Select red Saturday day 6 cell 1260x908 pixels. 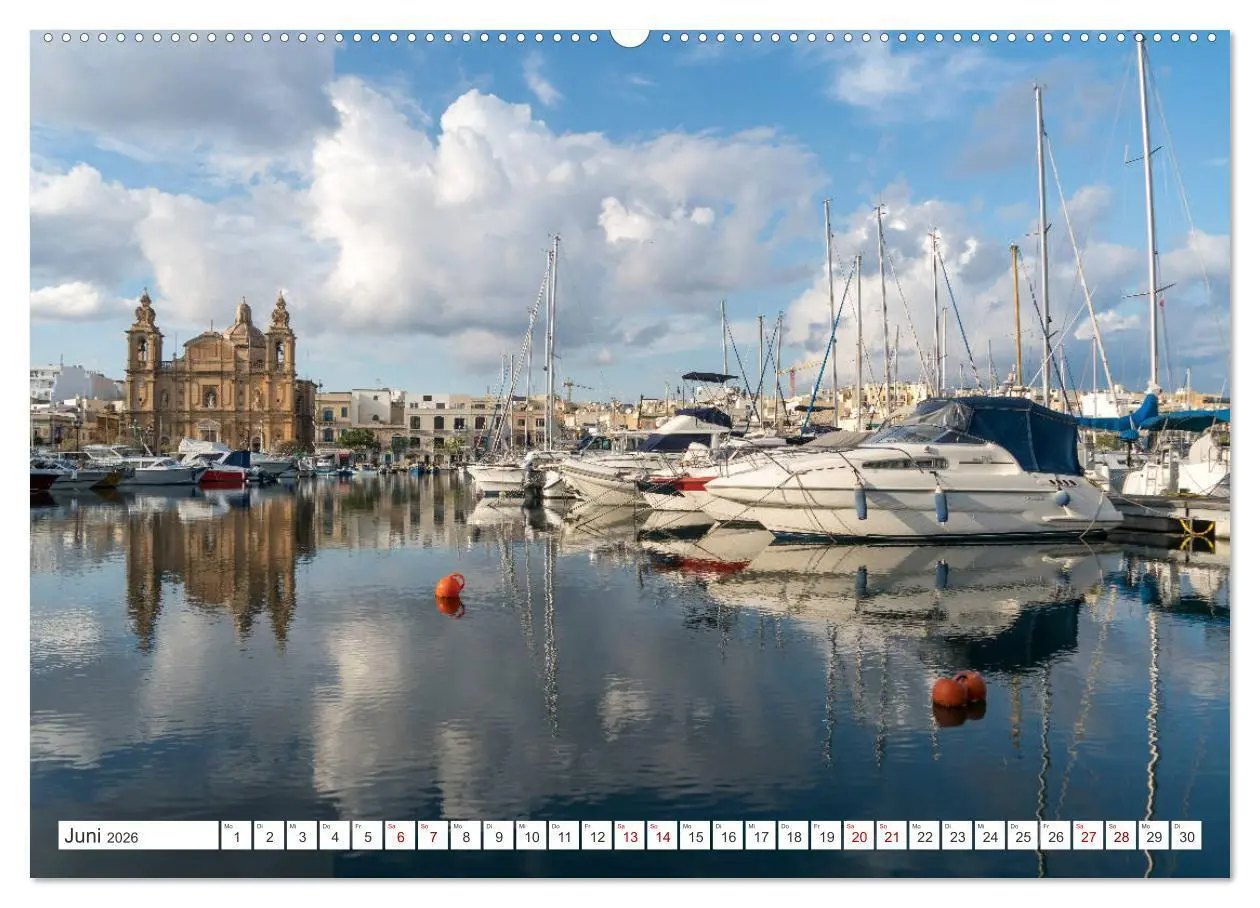click(400, 836)
